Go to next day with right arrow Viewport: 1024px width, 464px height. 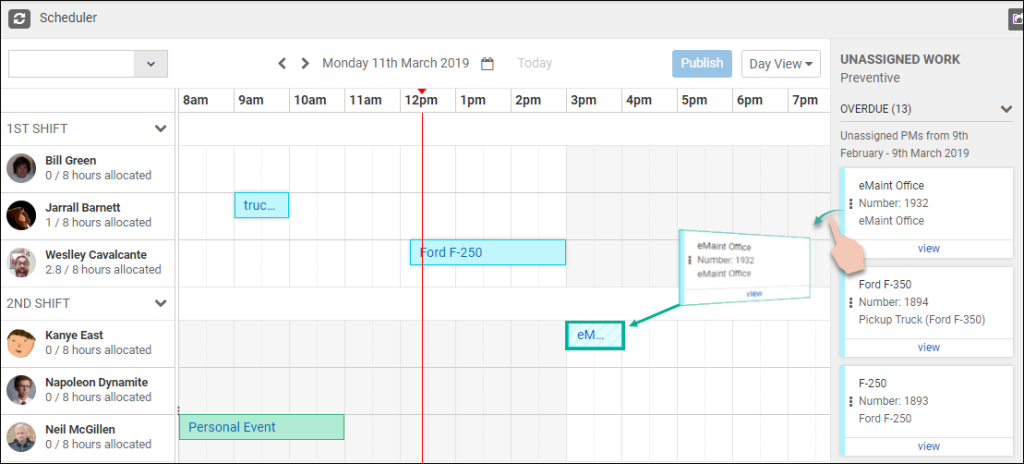pyautogui.click(x=305, y=63)
